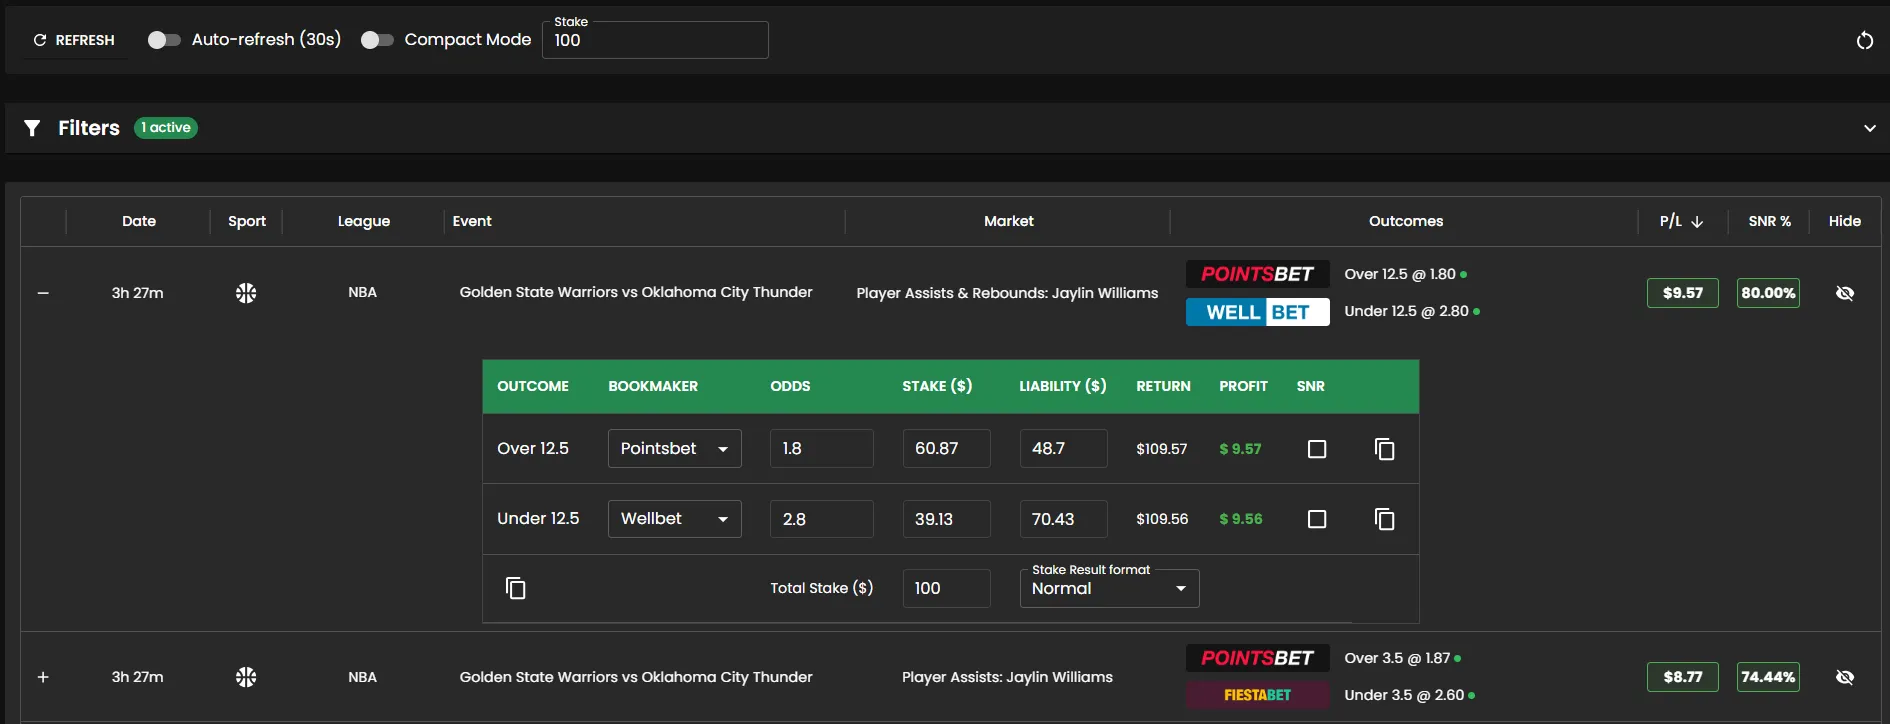The width and height of the screenshot is (1890, 724).
Task: Click the reset icon at top right
Action: click(1865, 40)
